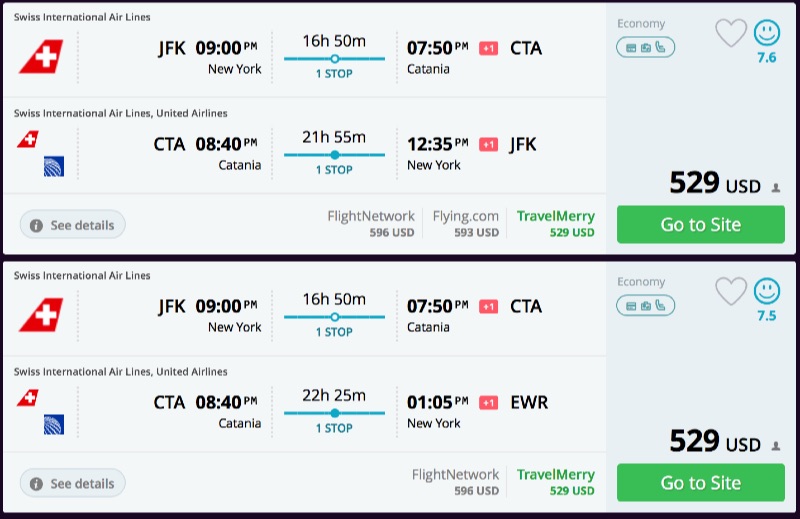Click Swiss airline logo on first JFK outbound flight
Image resolution: width=800 pixels, height=519 pixels.
[x=40, y=57]
